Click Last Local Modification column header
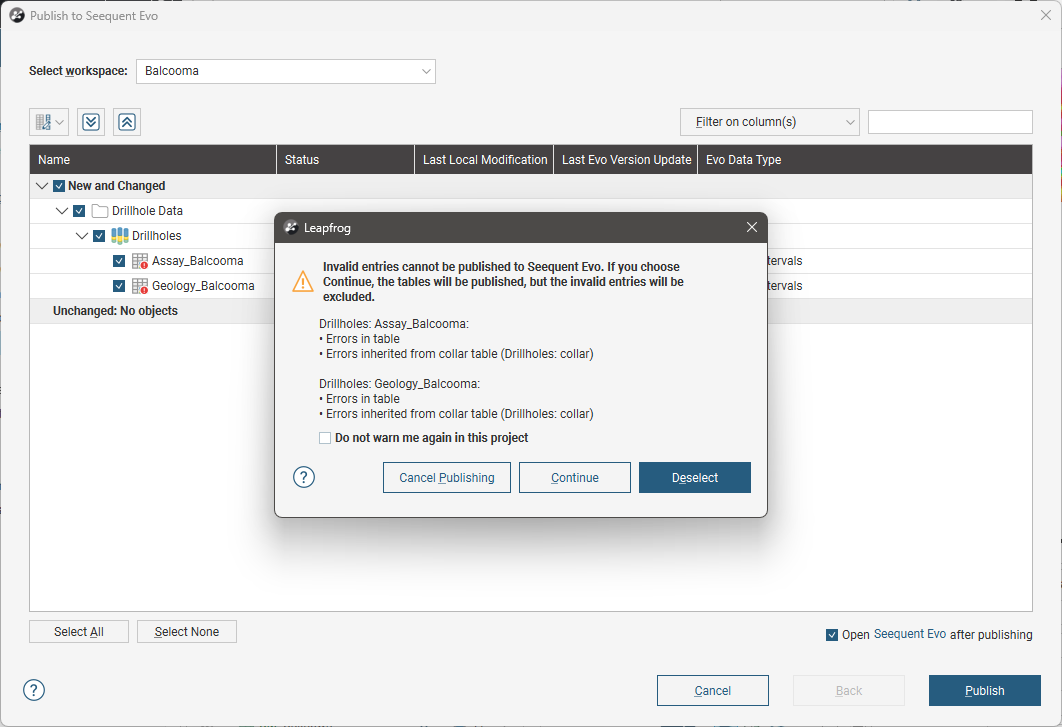The image size is (1062, 727). (x=484, y=160)
